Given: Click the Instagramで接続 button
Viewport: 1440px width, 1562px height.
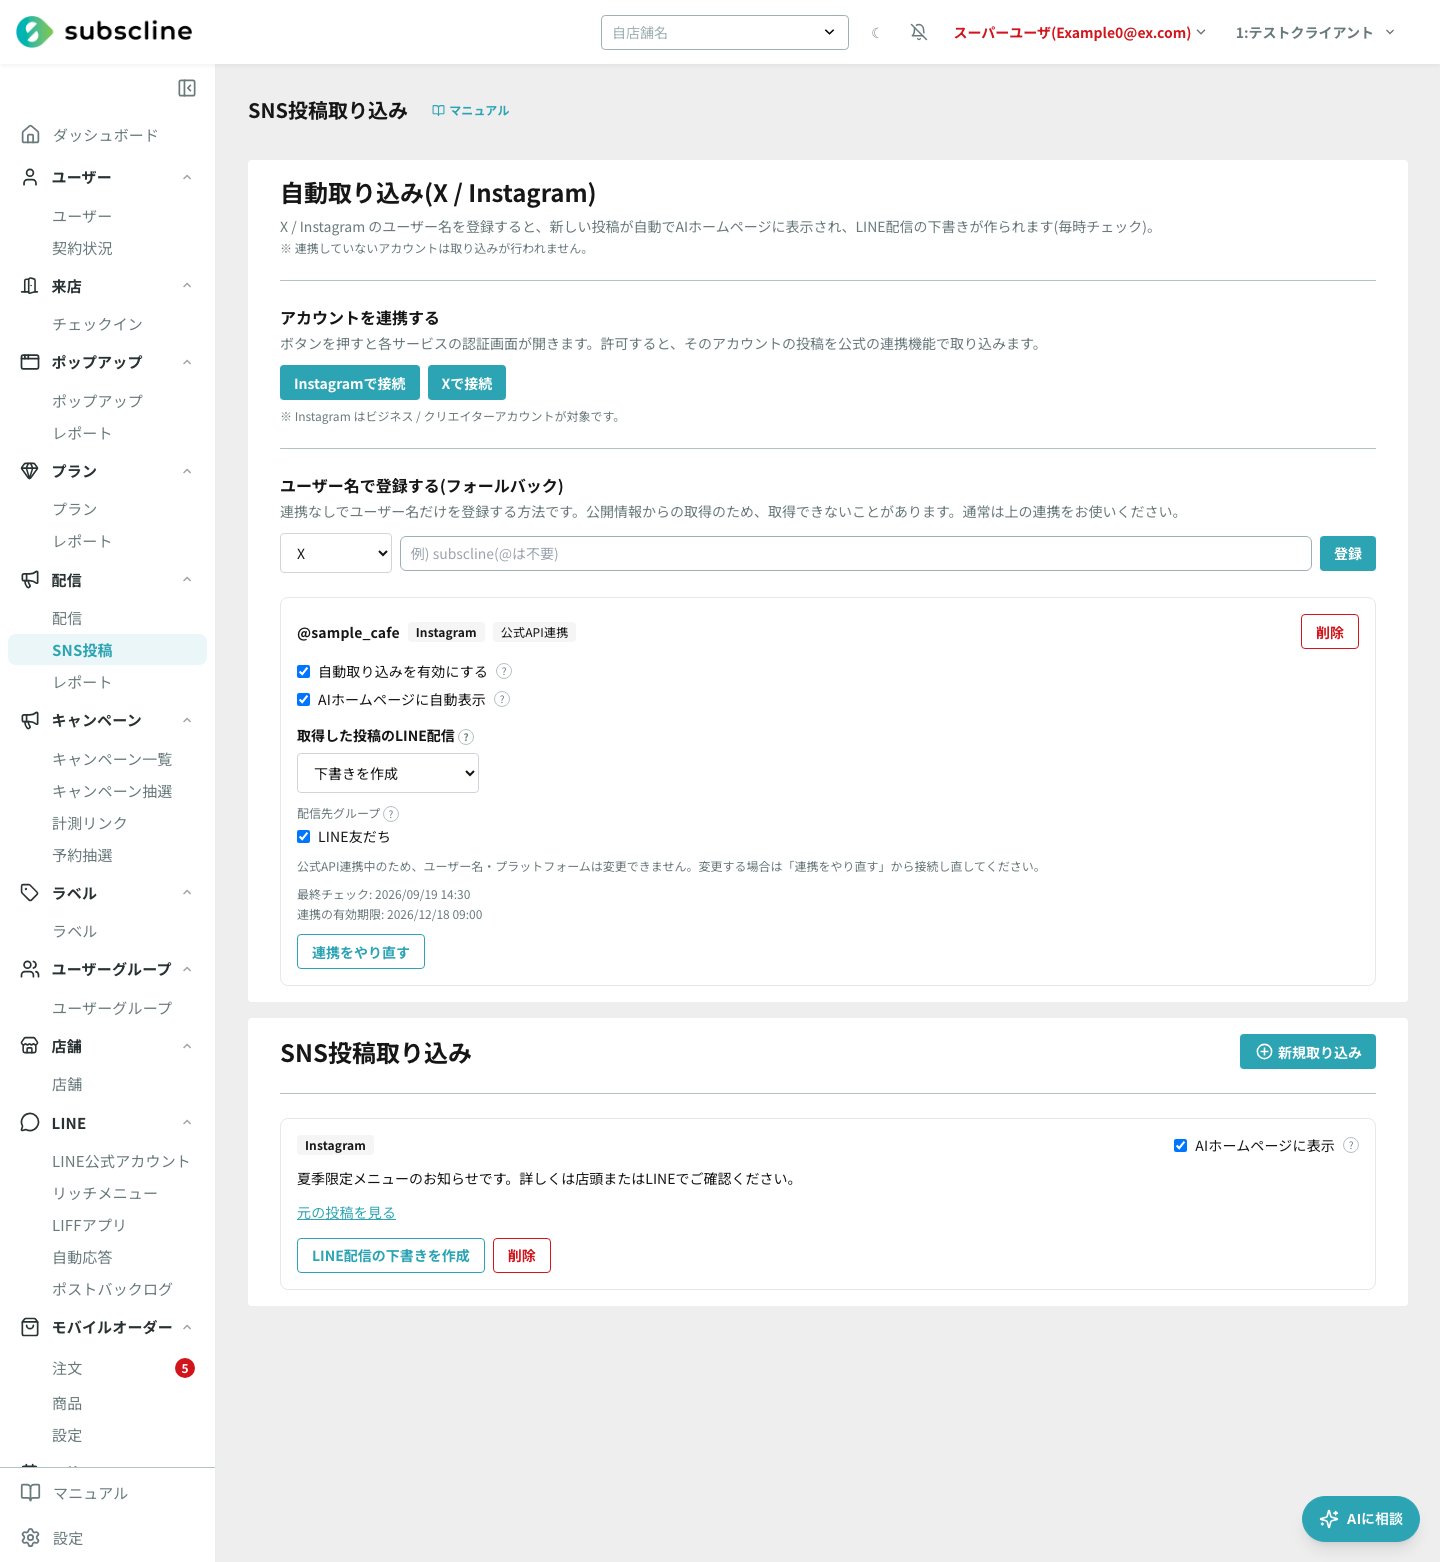Looking at the screenshot, I should [350, 383].
